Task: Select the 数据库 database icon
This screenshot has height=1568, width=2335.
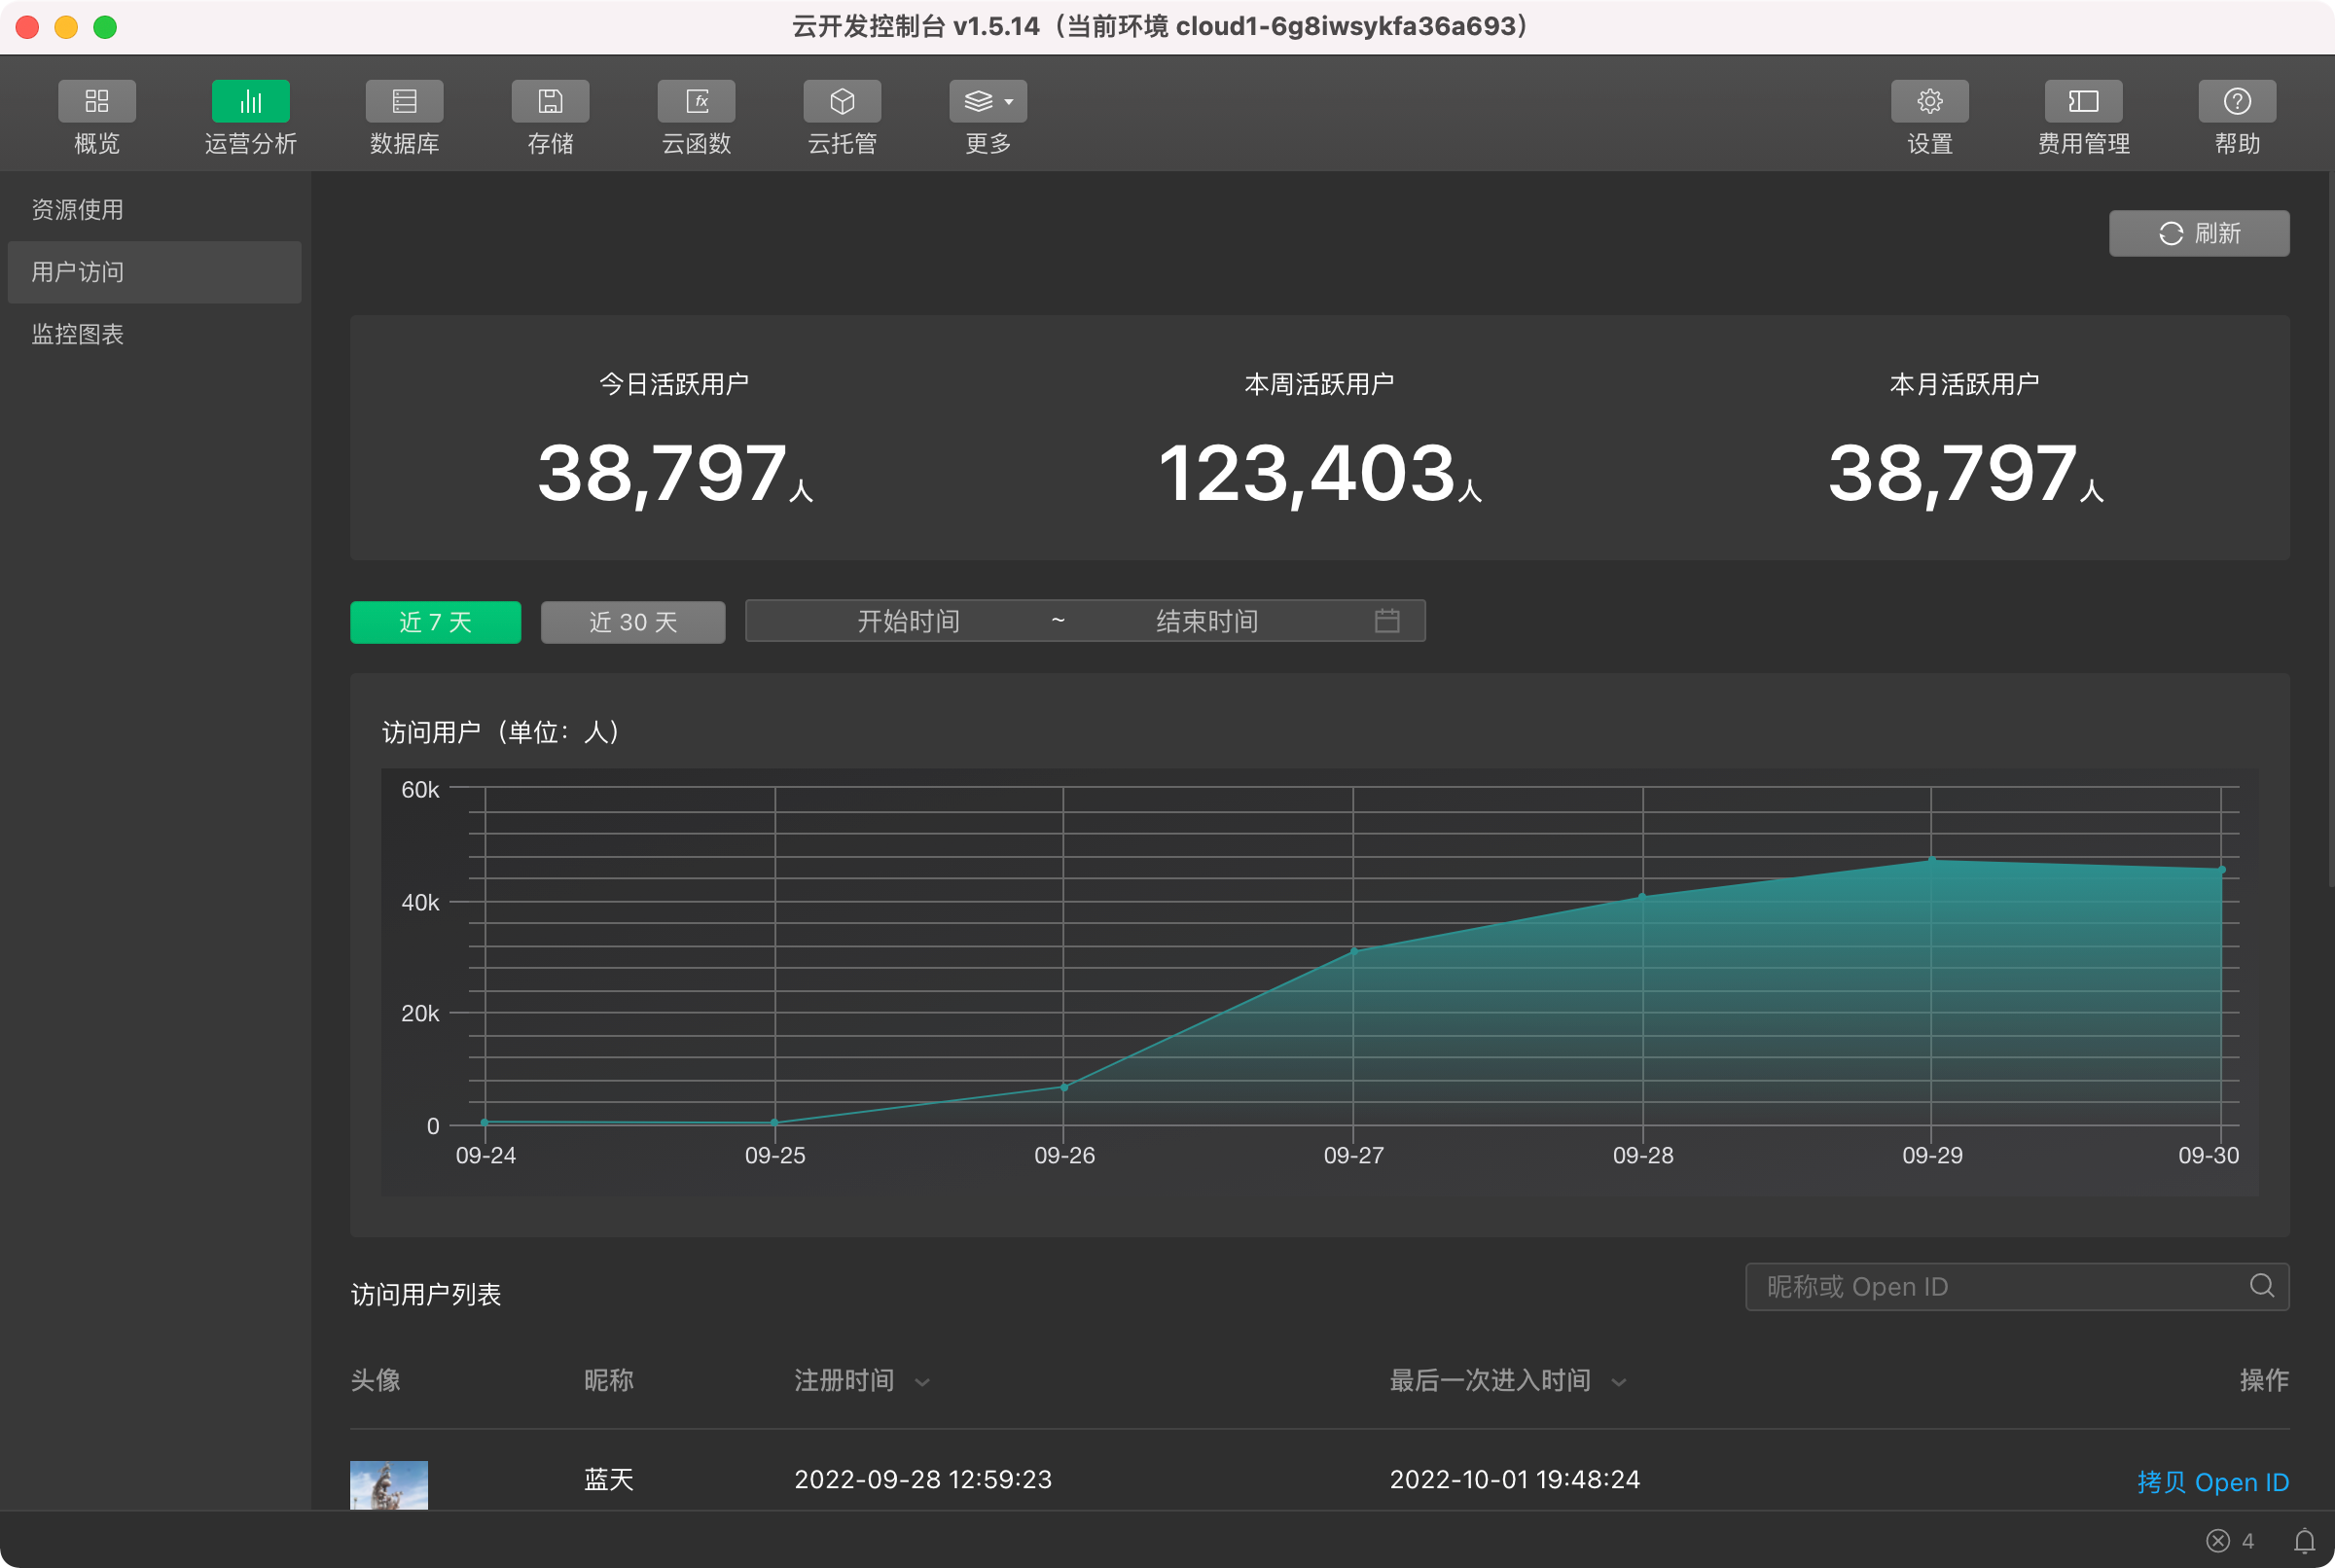Action: tap(404, 101)
